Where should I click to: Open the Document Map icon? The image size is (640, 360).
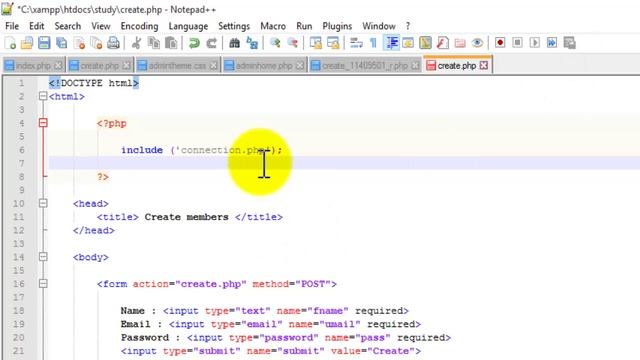pyautogui.click(x=425, y=43)
